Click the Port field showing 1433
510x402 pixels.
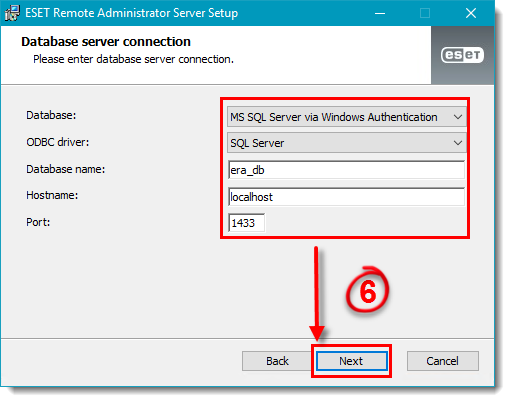(247, 223)
